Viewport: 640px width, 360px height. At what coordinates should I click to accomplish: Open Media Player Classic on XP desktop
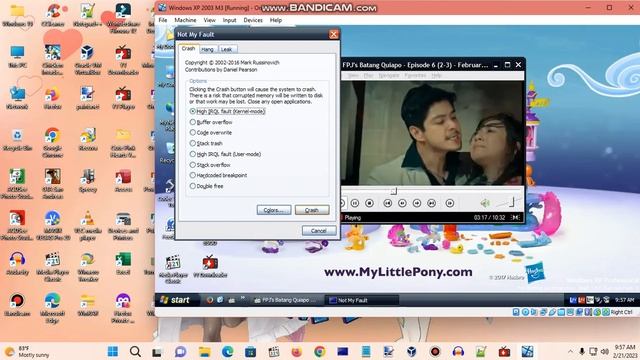[x=173, y=269]
